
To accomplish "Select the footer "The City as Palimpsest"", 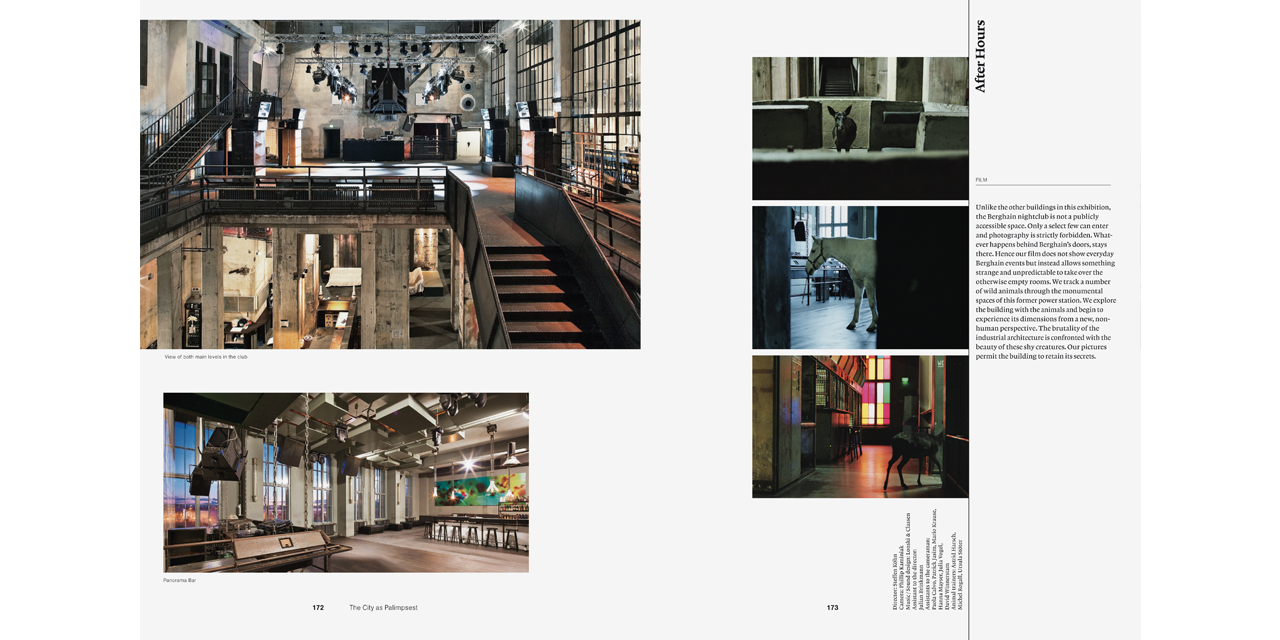I will [383, 608].
